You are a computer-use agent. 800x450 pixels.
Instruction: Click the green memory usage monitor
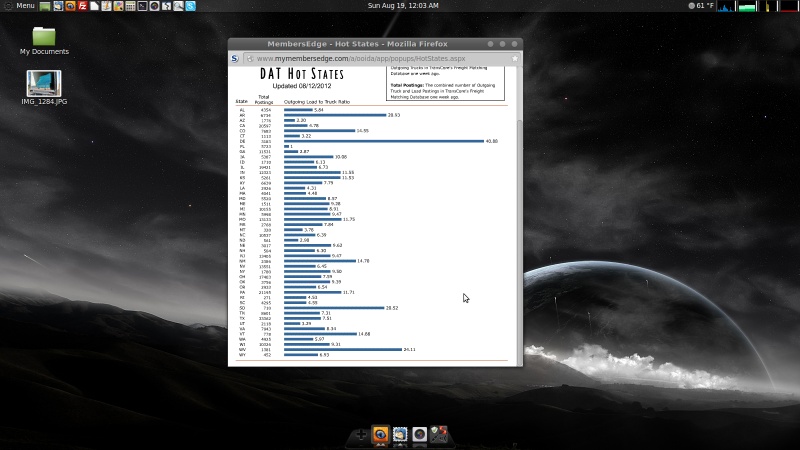[746, 6]
